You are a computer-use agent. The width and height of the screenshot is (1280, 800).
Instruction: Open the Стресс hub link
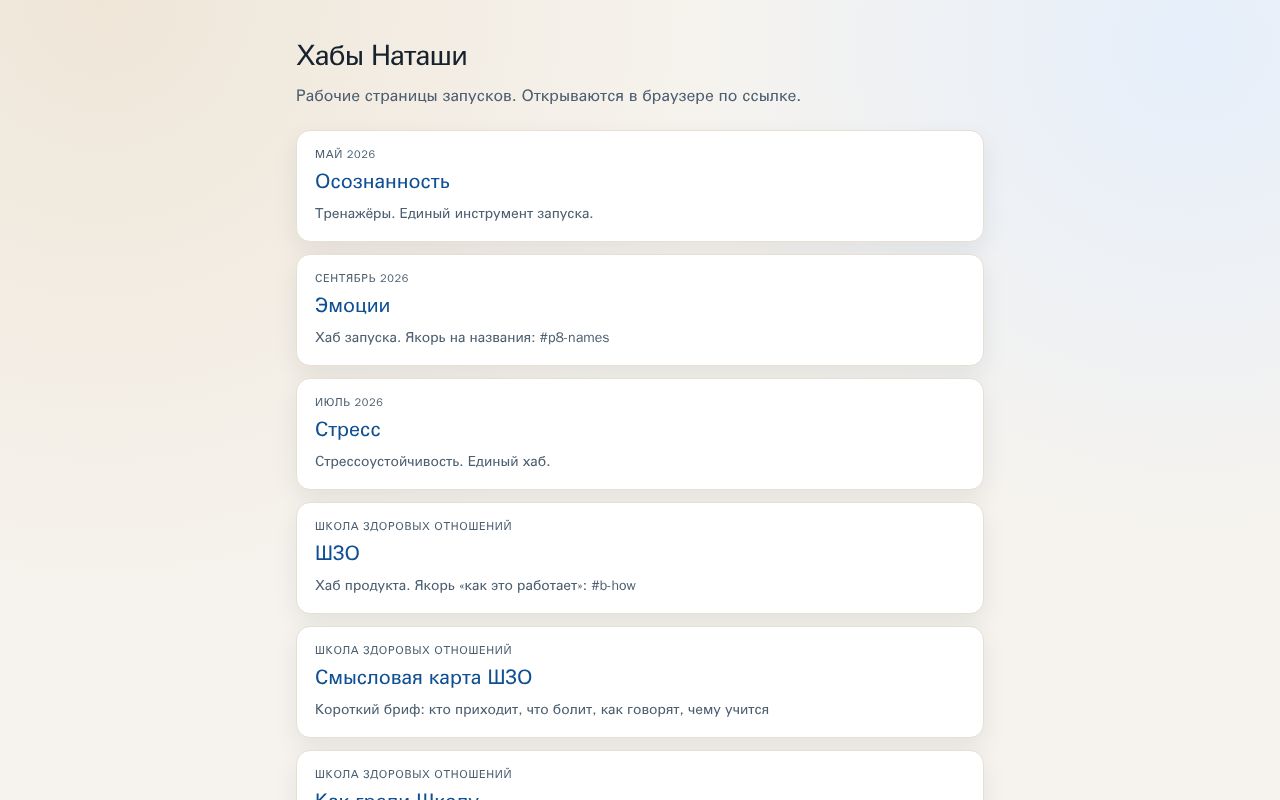tap(347, 429)
